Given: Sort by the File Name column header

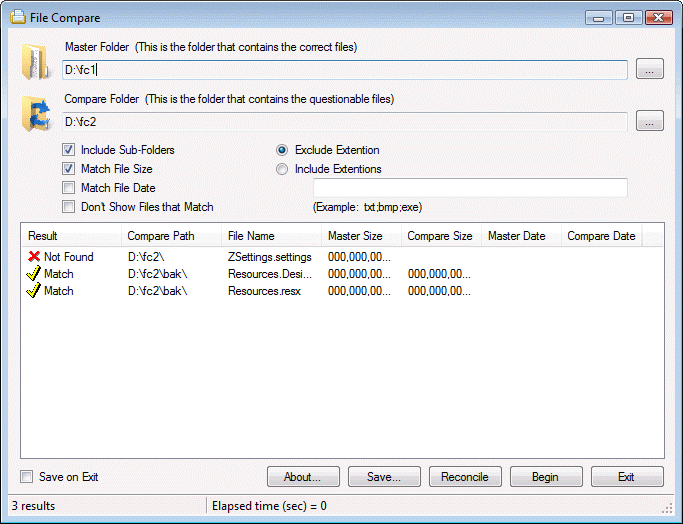Looking at the screenshot, I should tap(271, 236).
